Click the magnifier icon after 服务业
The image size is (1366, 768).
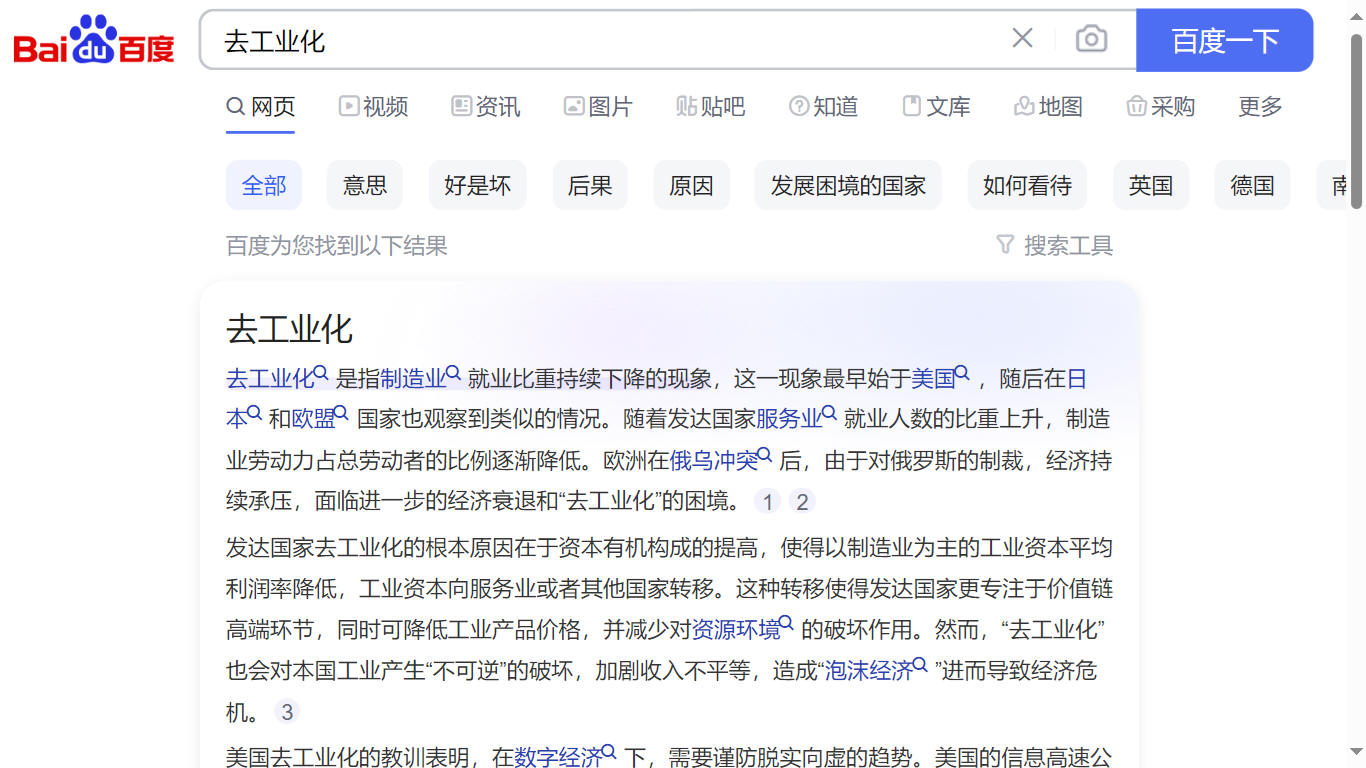tap(829, 414)
